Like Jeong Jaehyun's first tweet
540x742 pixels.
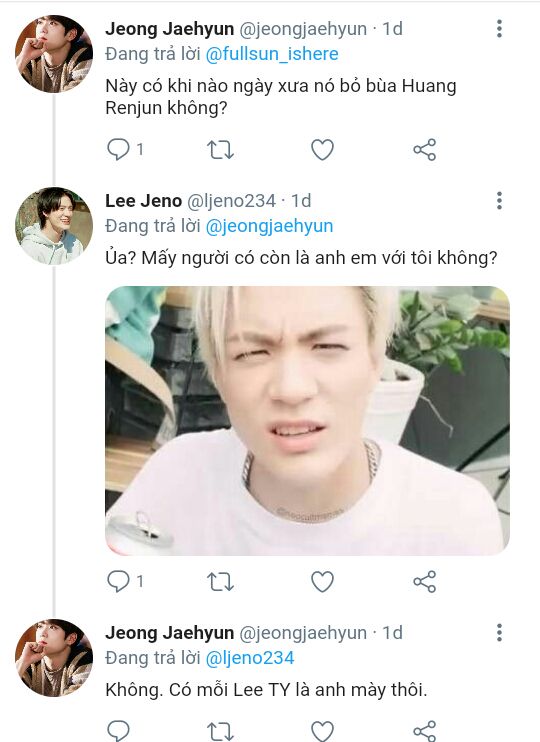(x=322, y=150)
